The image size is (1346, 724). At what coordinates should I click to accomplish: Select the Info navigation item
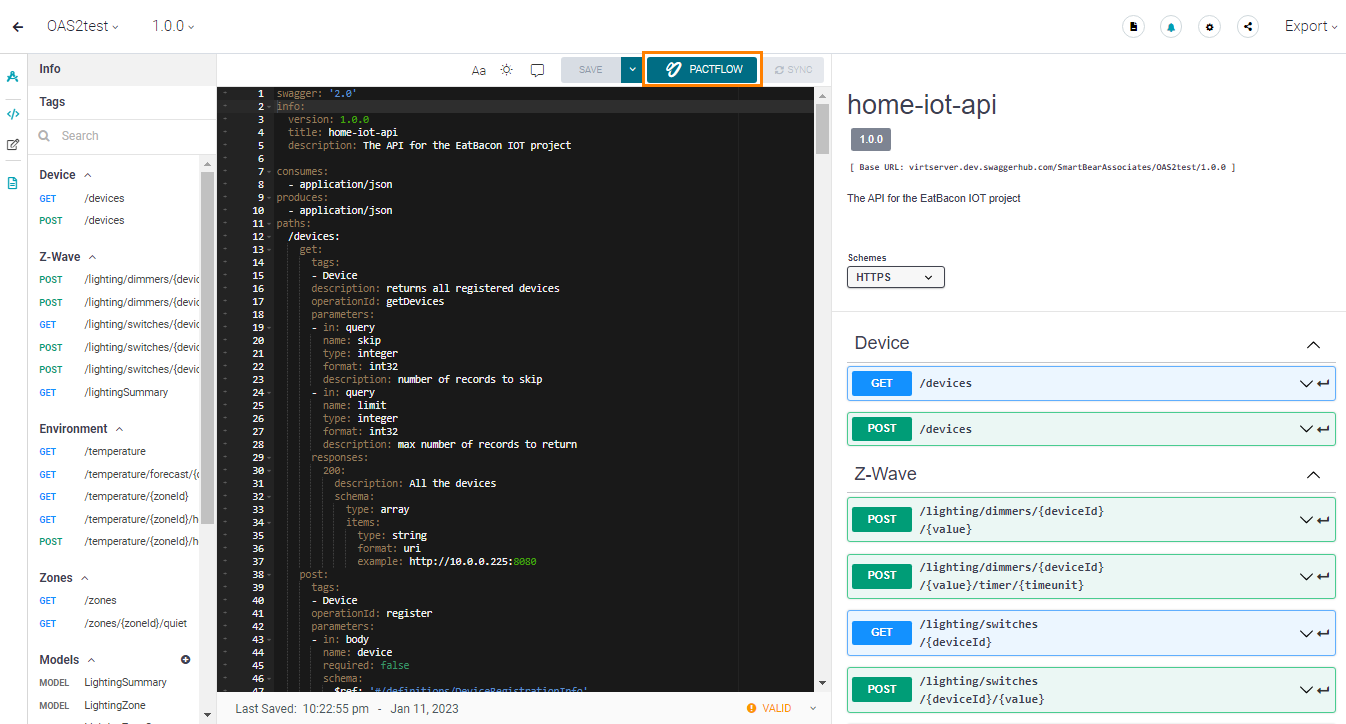[x=50, y=69]
